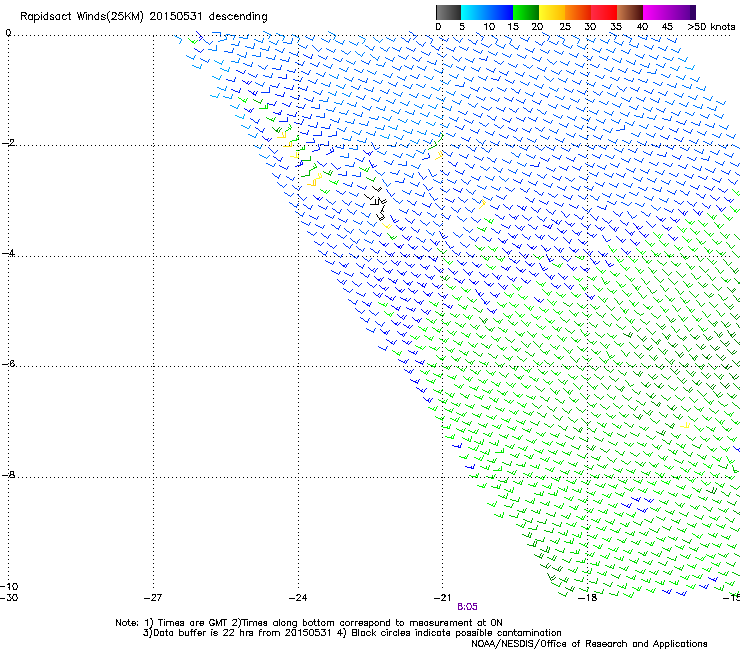
Task: Click the '15' legend scale label
Action: click(x=513, y=27)
